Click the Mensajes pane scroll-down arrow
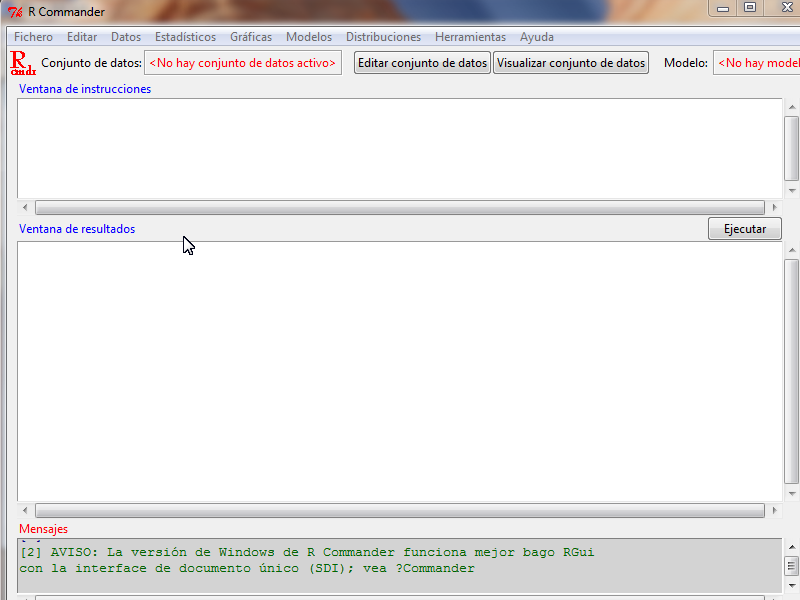Image resolution: width=800 pixels, height=600 pixels. [792, 585]
